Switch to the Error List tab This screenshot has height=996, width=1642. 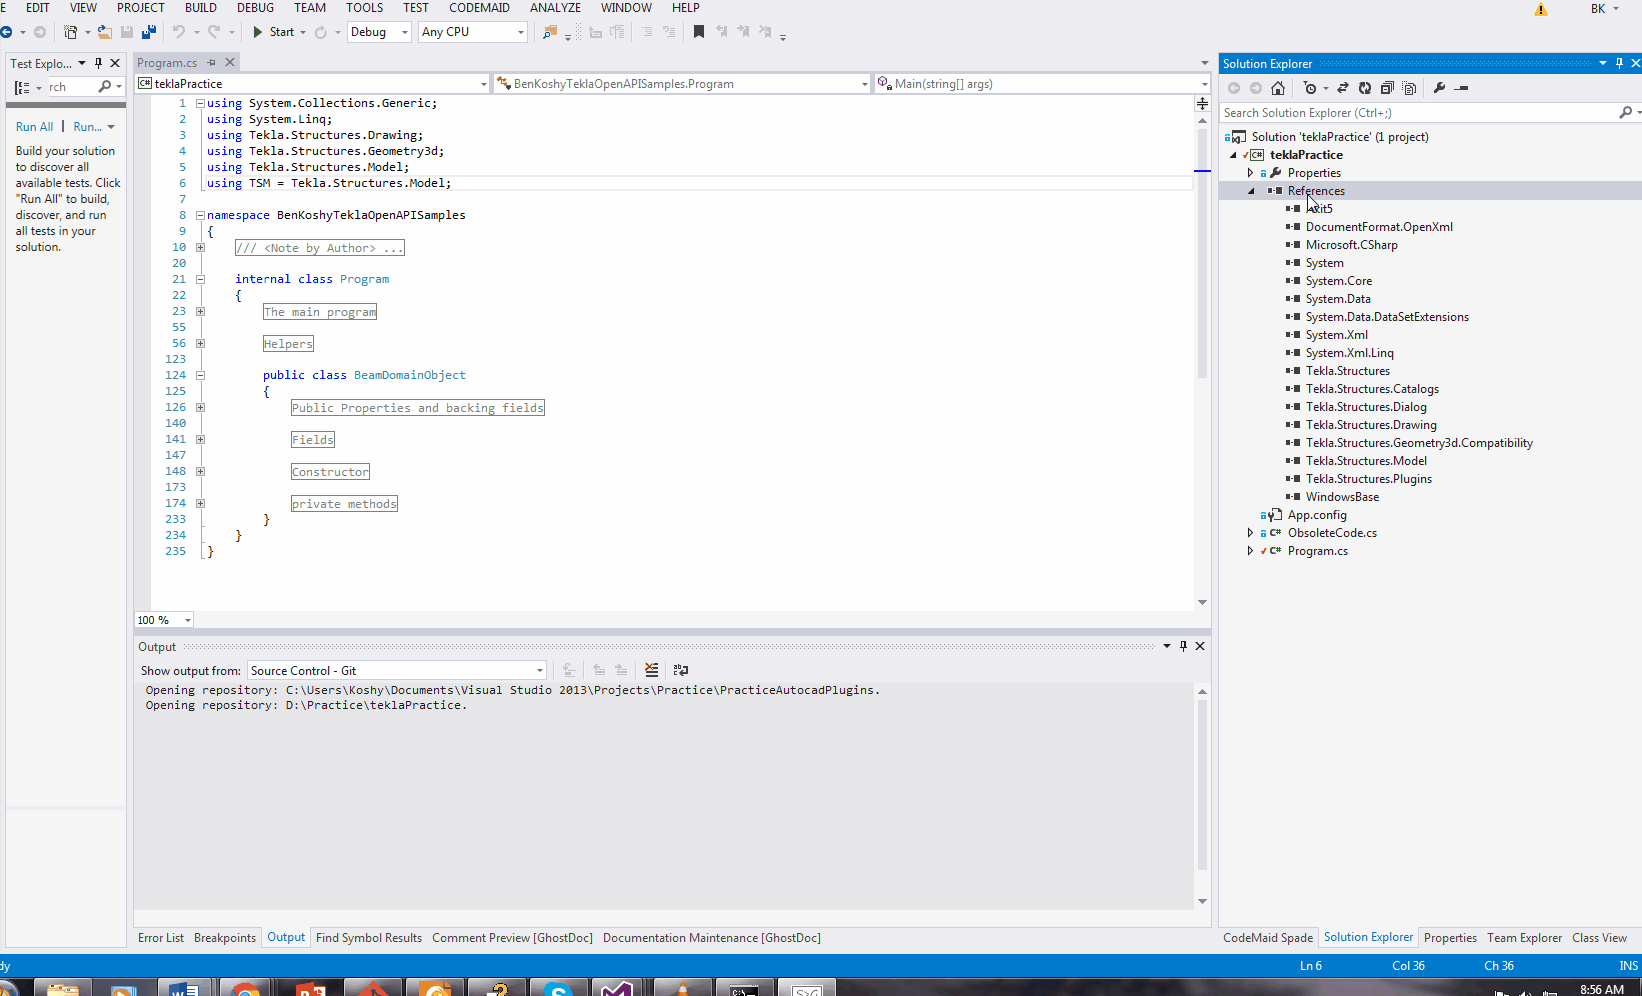(160, 937)
